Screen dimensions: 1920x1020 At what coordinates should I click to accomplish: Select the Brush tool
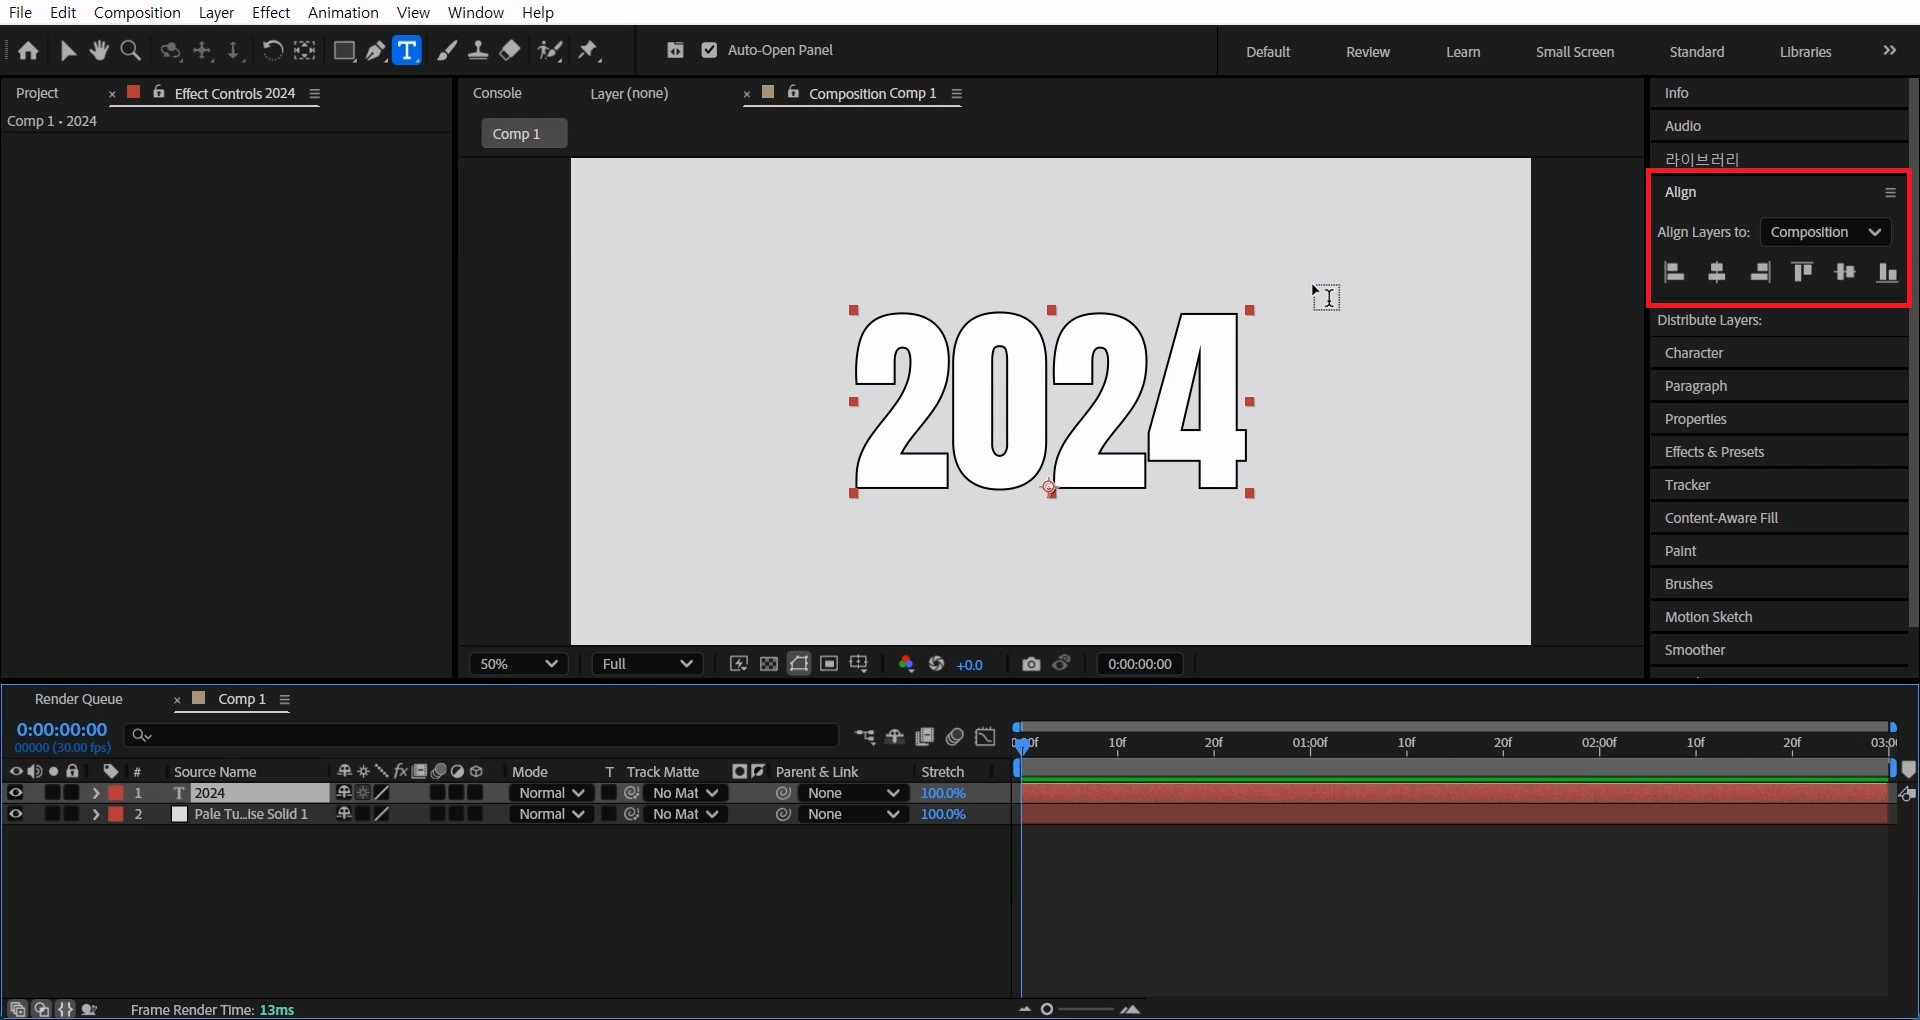coord(448,51)
